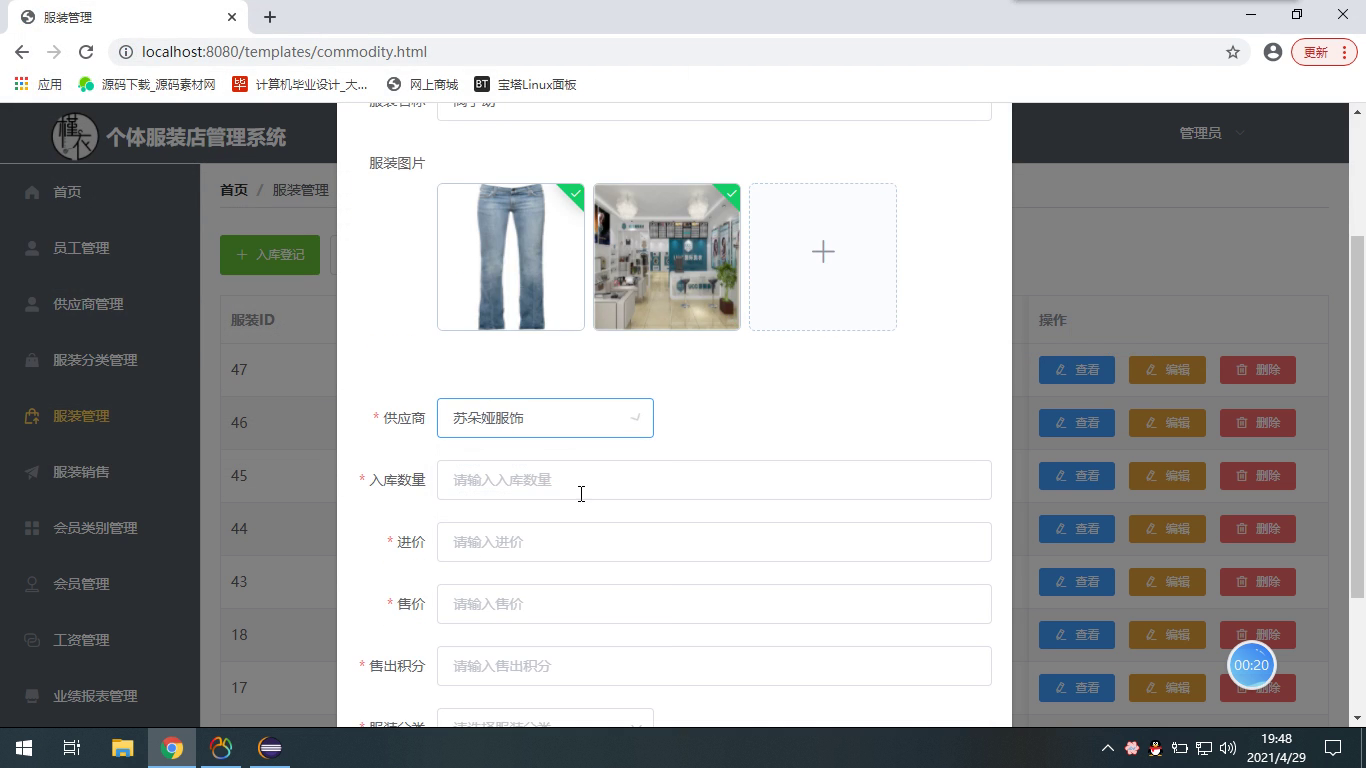This screenshot has width=1366, height=768.
Task: Open File Explorer from the taskbar
Action: (x=122, y=748)
